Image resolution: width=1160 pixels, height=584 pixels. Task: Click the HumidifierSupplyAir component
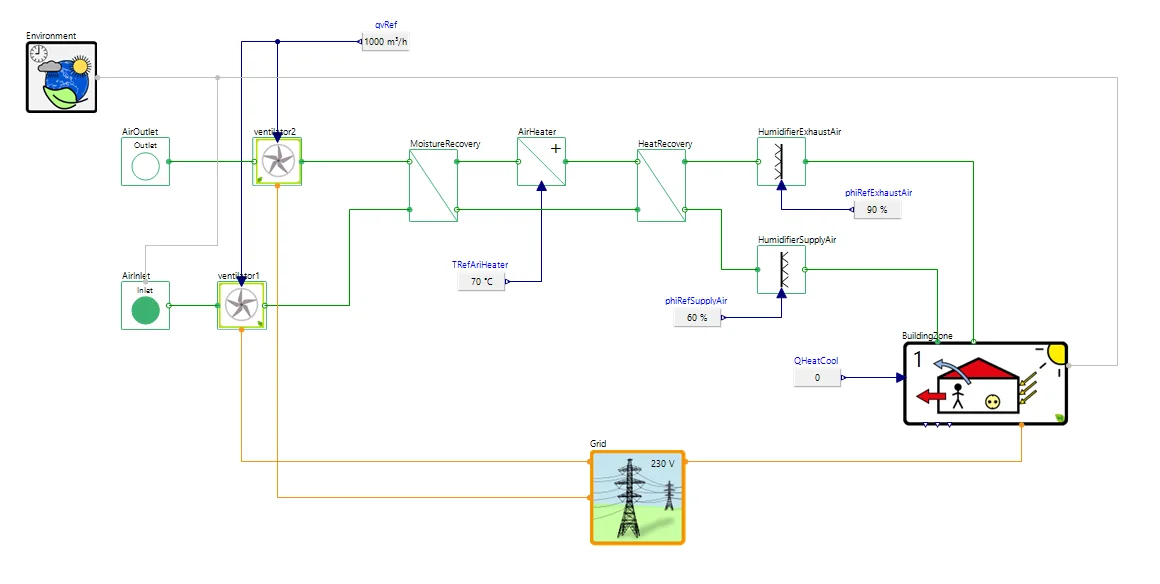781,269
